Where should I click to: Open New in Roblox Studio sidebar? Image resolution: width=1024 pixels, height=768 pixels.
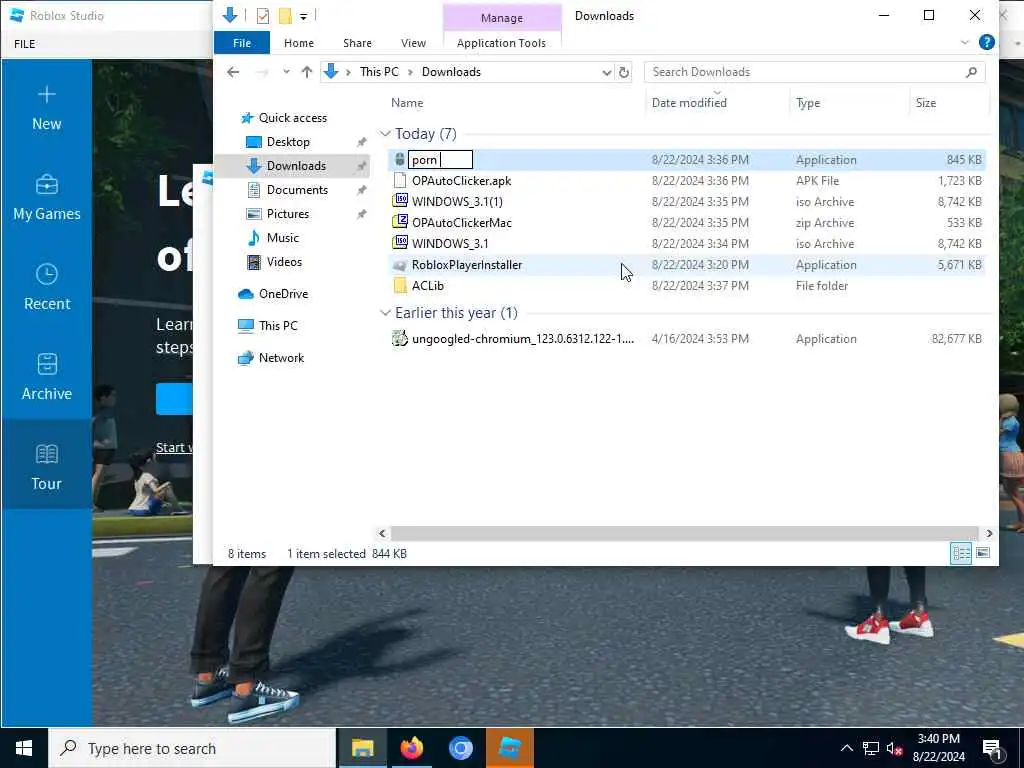pyautogui.click(x=46, y=108)
